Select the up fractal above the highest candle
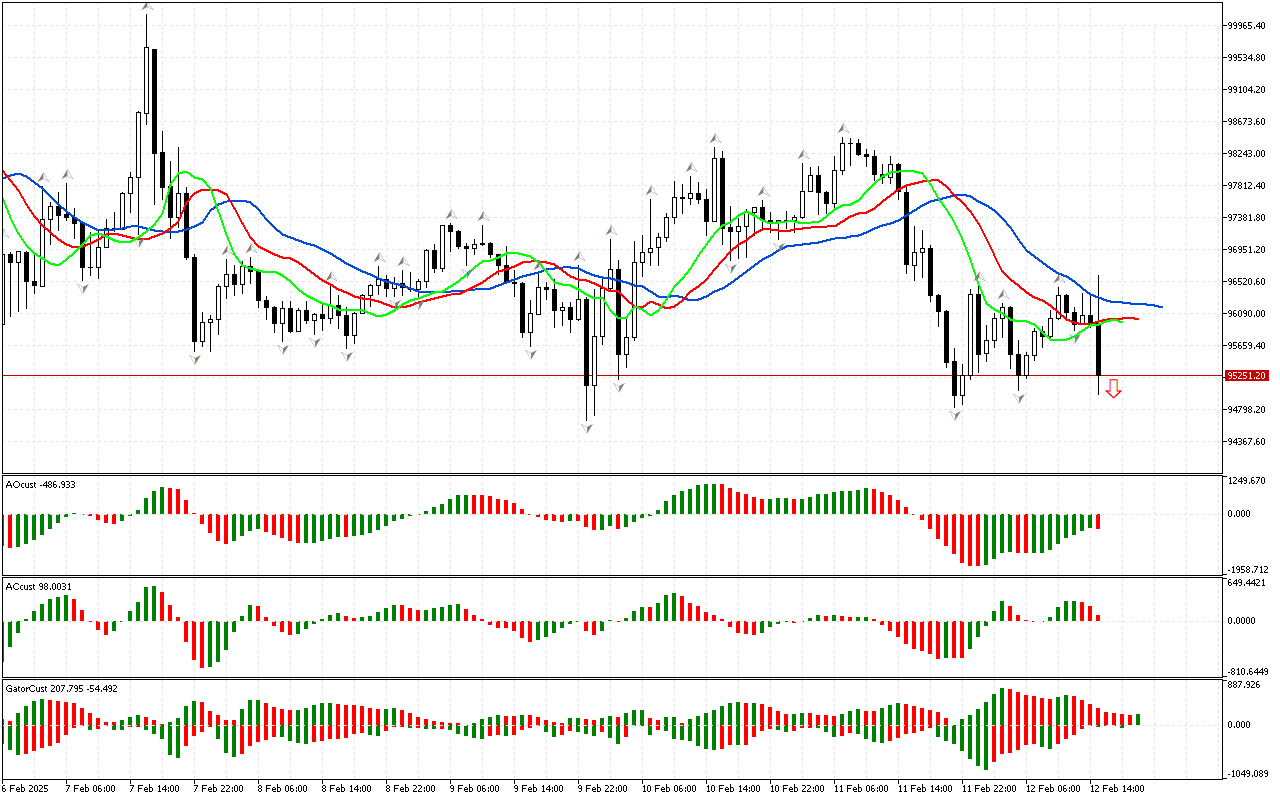1280x800 pixels. pos(147,7)
